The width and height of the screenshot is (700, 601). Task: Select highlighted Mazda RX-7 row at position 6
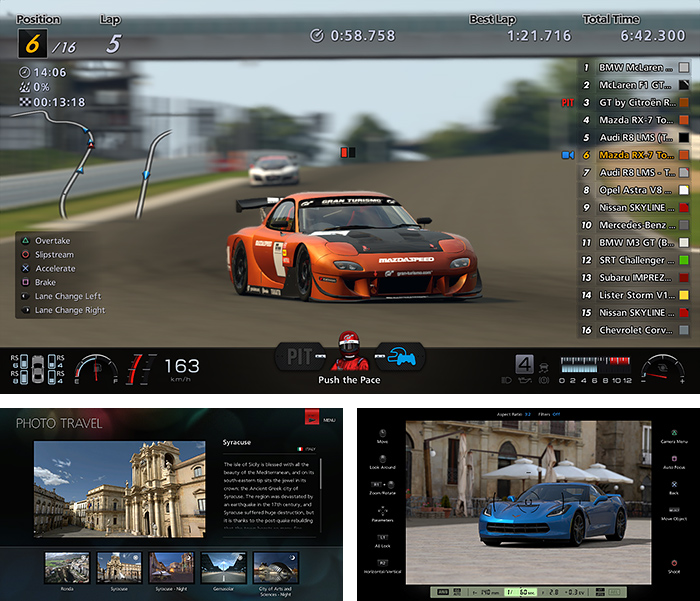point(634,155)
